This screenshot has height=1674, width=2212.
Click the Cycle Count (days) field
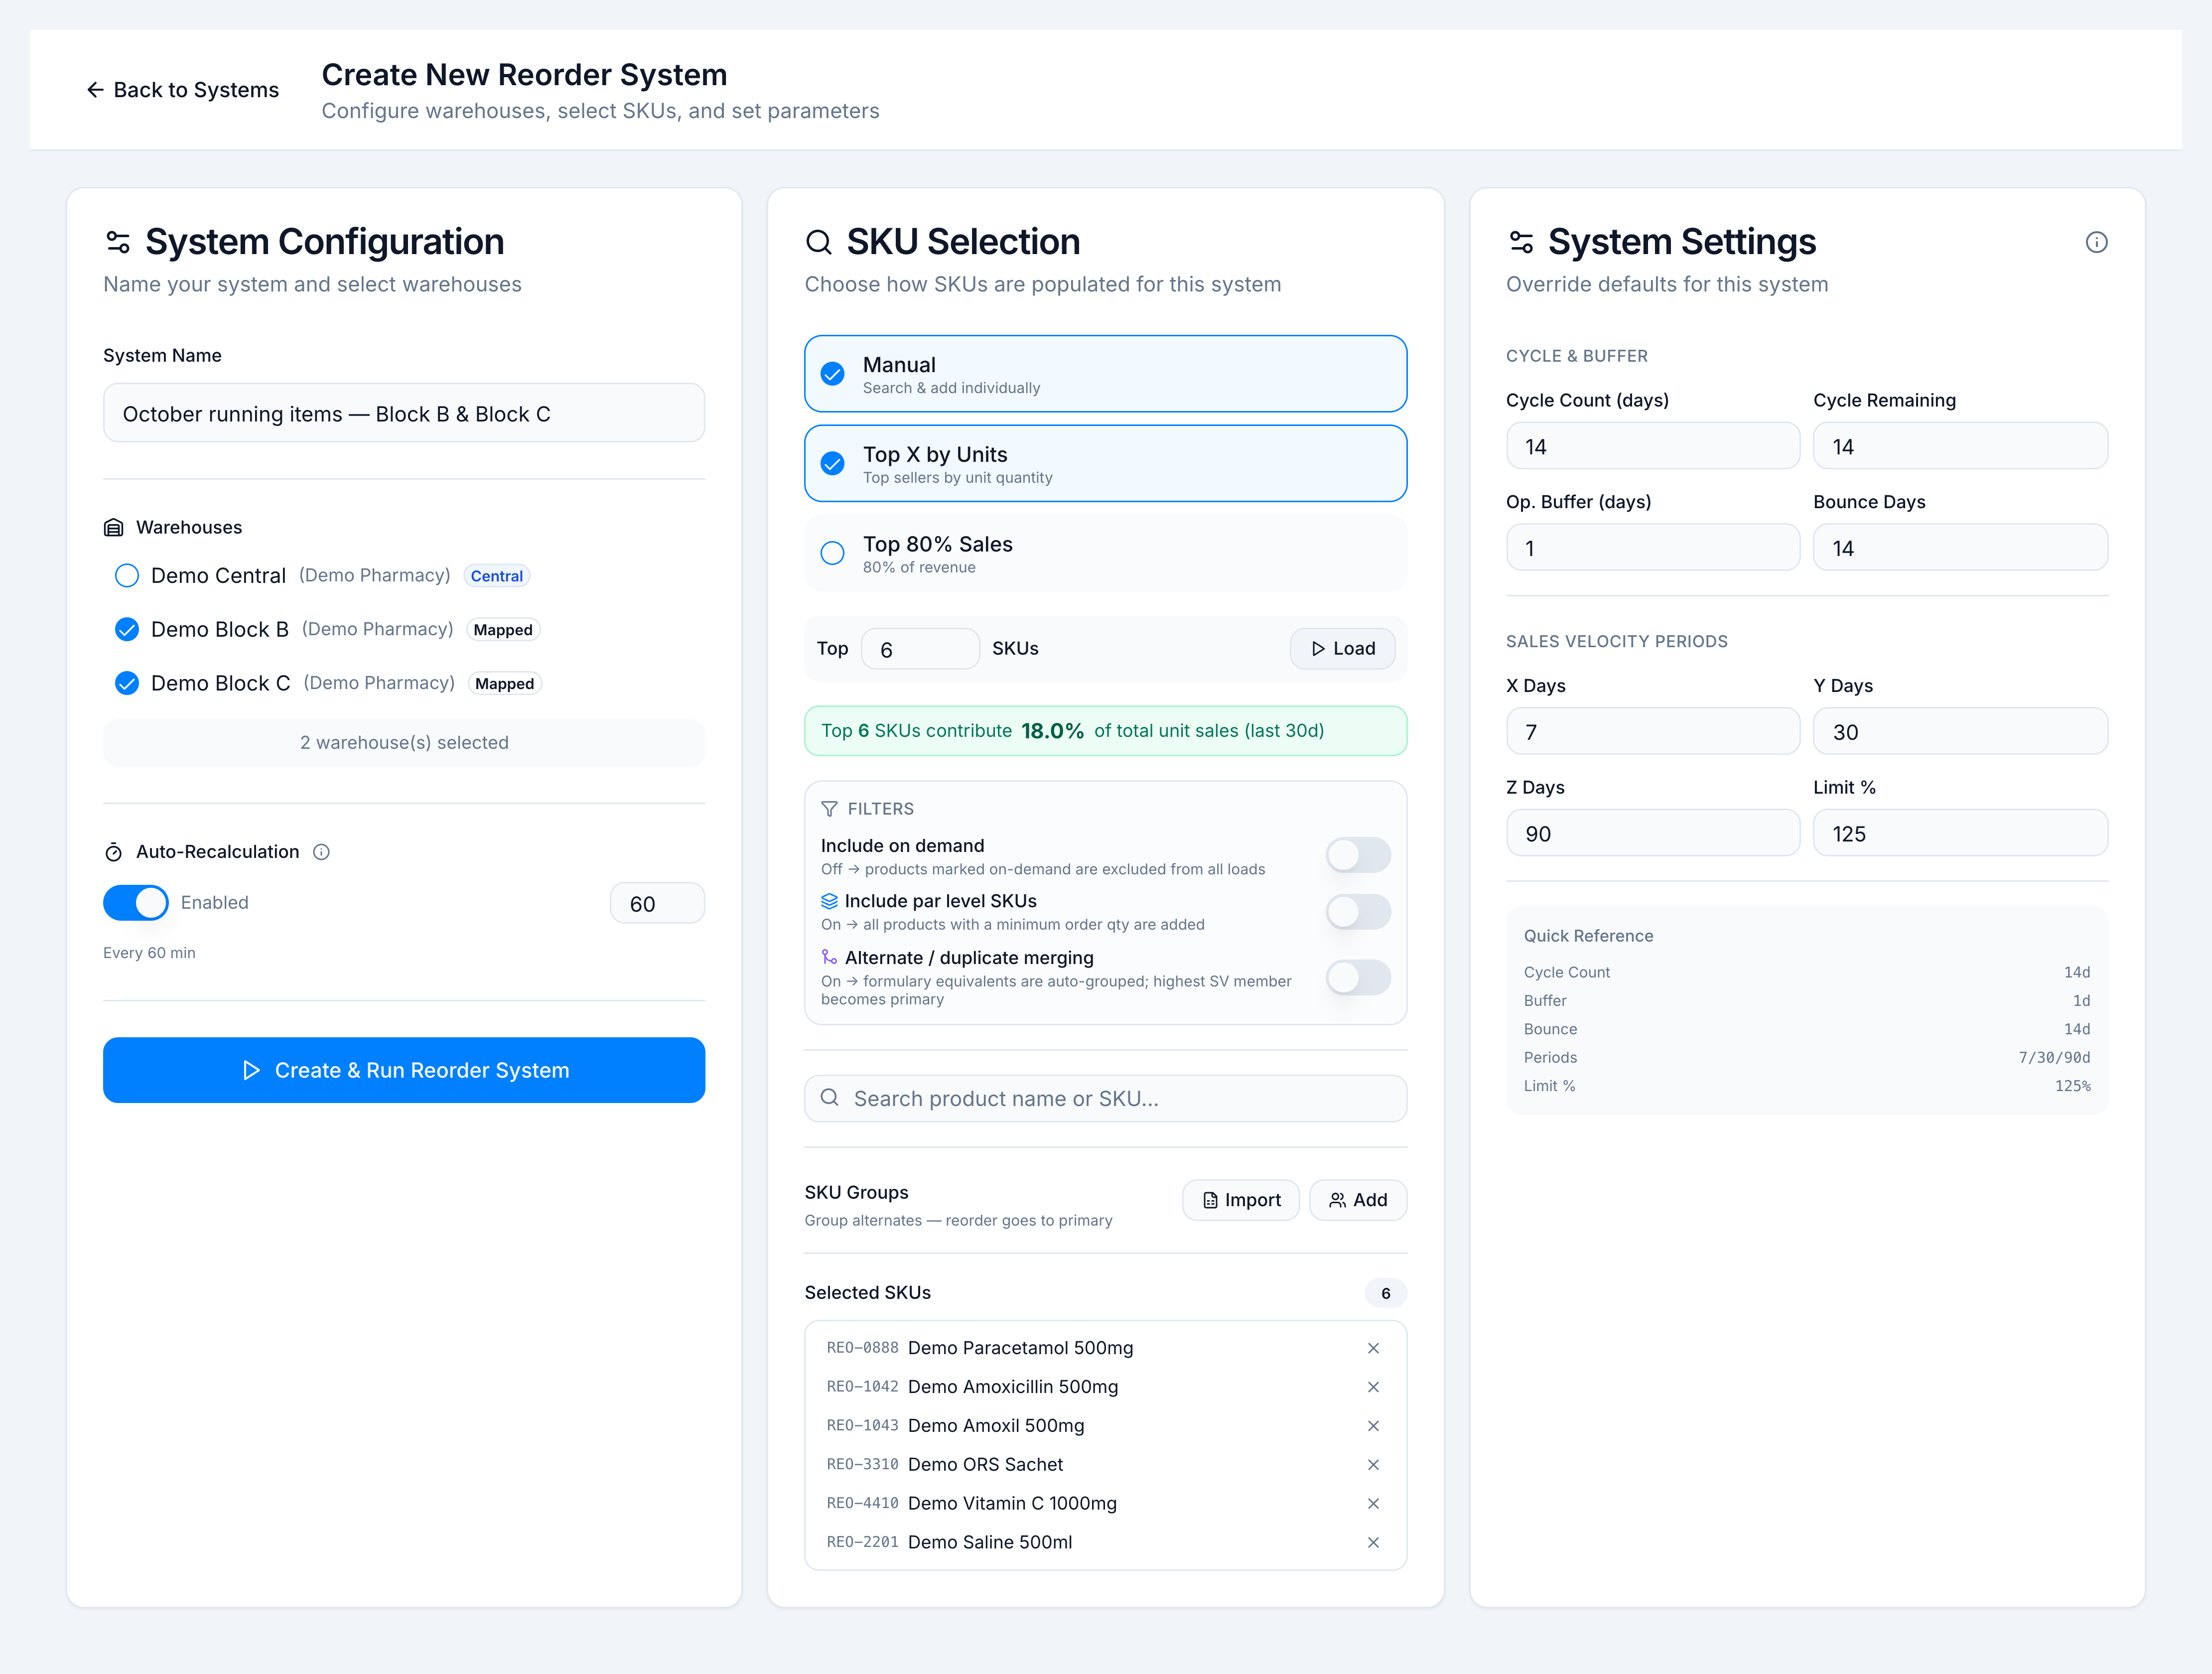pyautogui.click(x=1653, y=446)
